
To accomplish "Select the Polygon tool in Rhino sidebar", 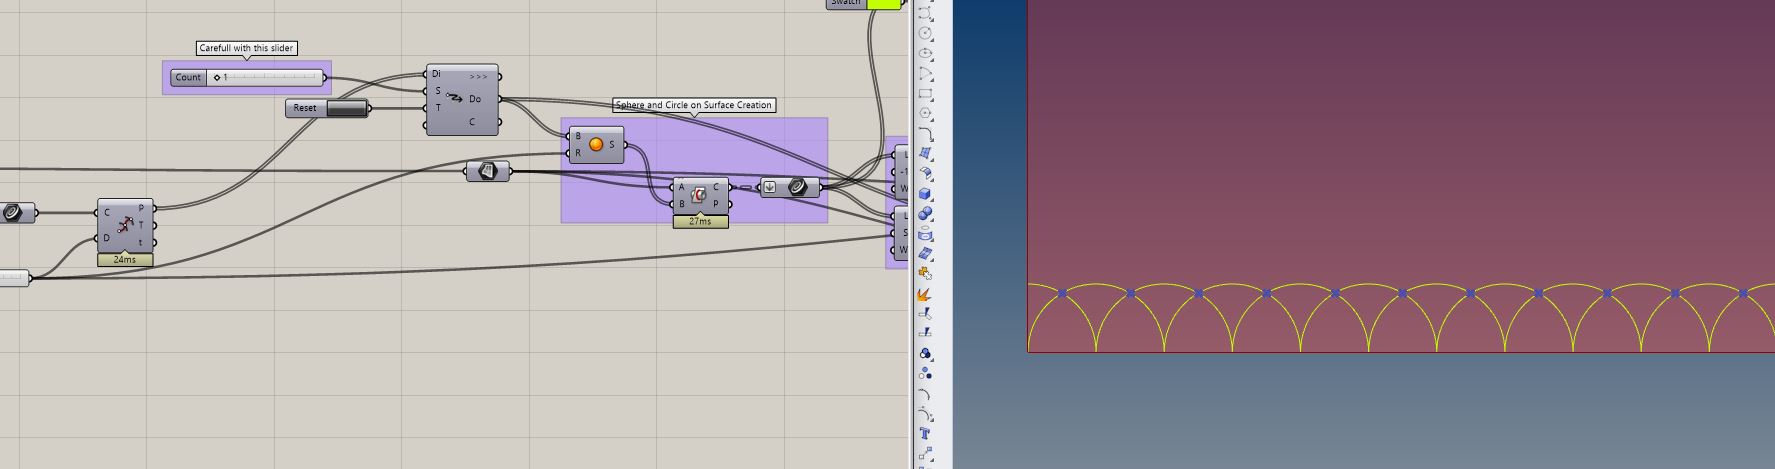I will [925, 113].
